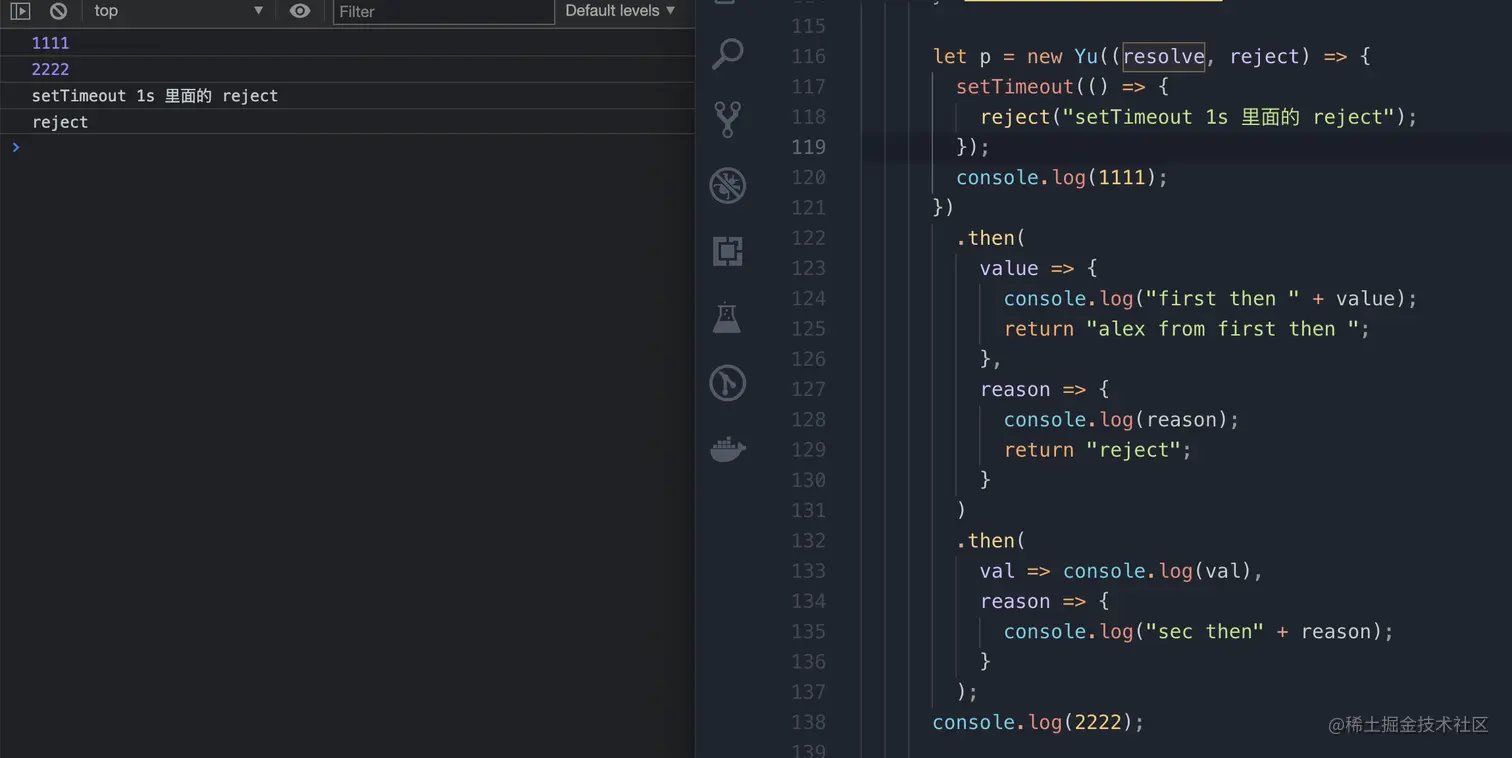The image size is (1512, 758).
Task: Clear the console with the ban icon
Action: [58, 11]
